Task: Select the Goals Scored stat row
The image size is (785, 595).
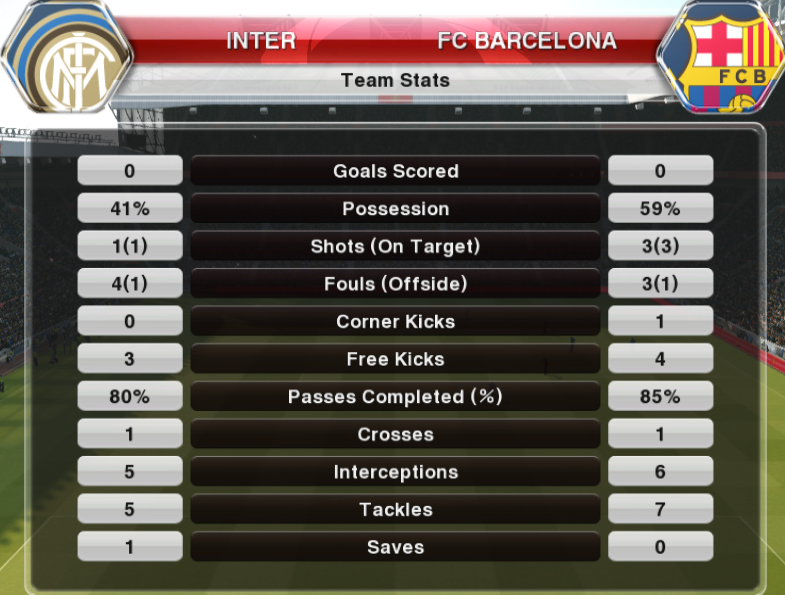Action: tap(395, 170)
